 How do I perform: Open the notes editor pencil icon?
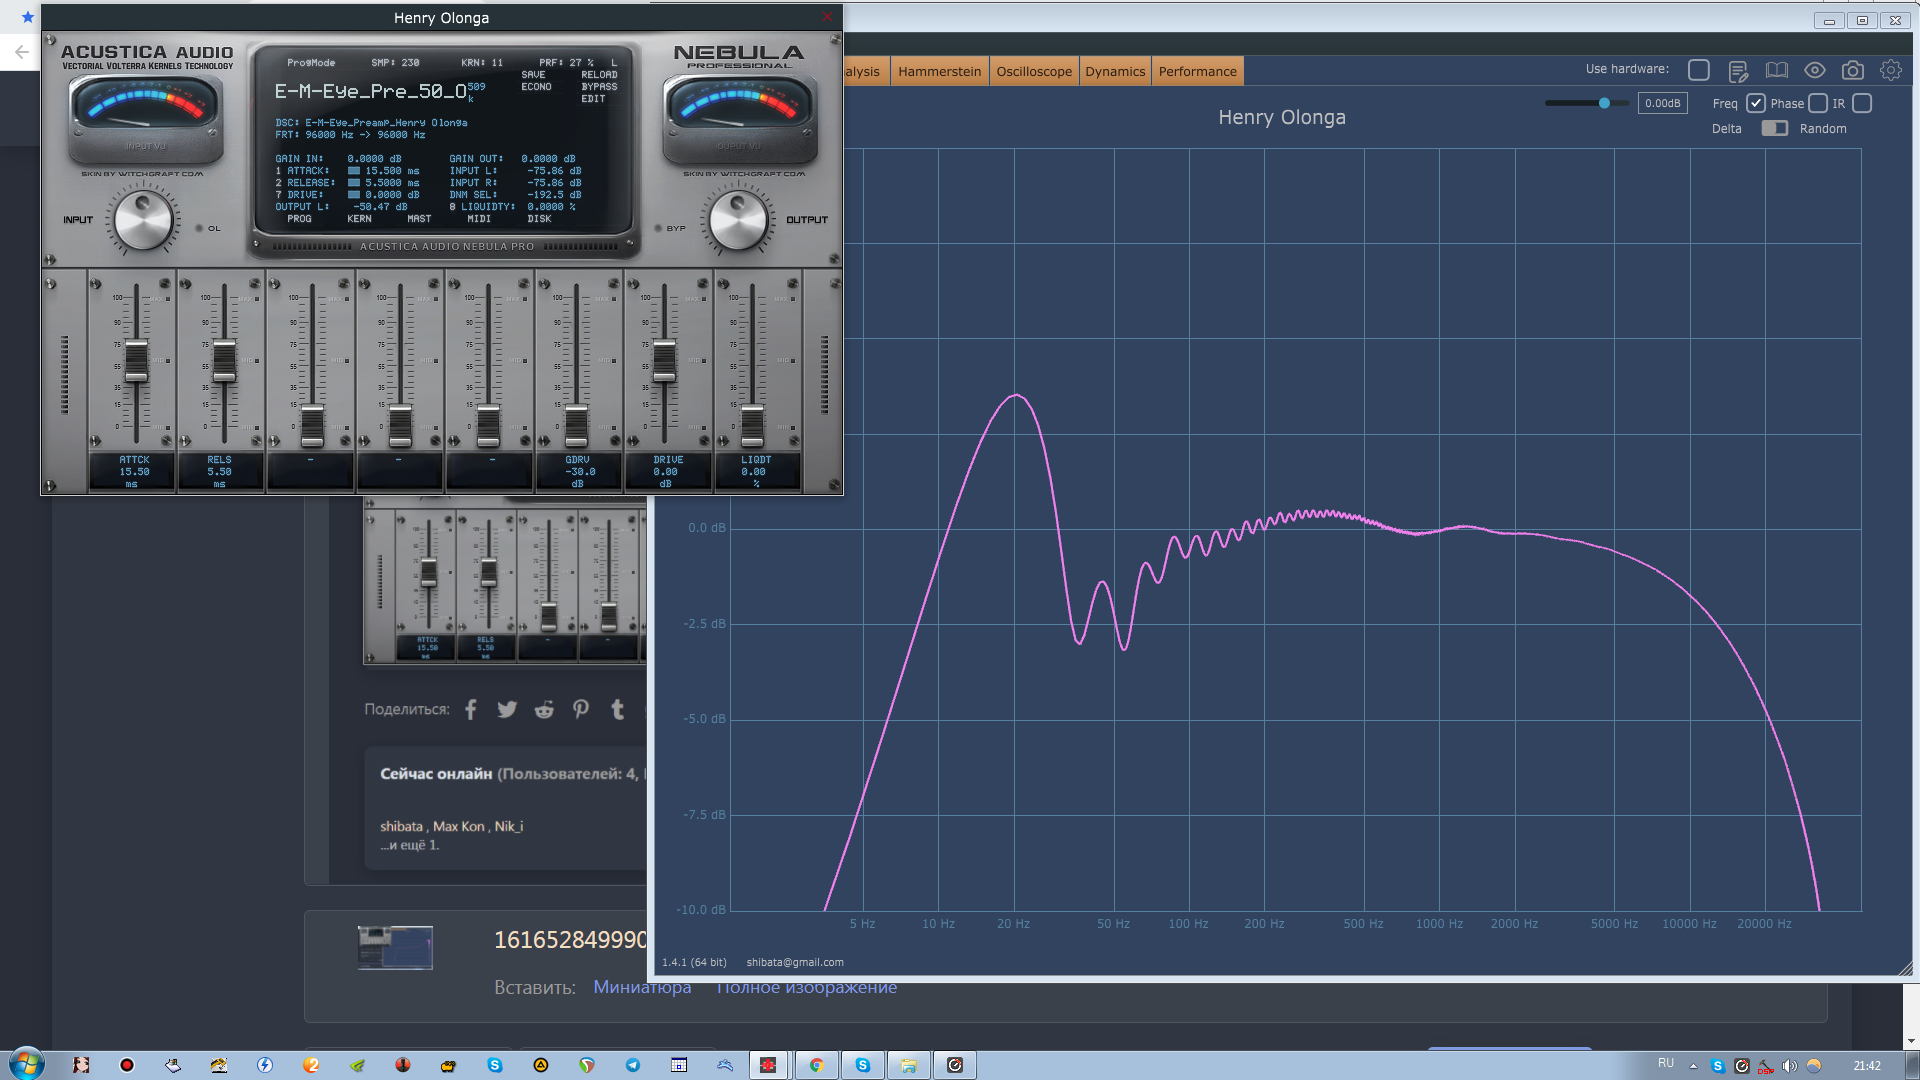click(x=1737, y=71)
